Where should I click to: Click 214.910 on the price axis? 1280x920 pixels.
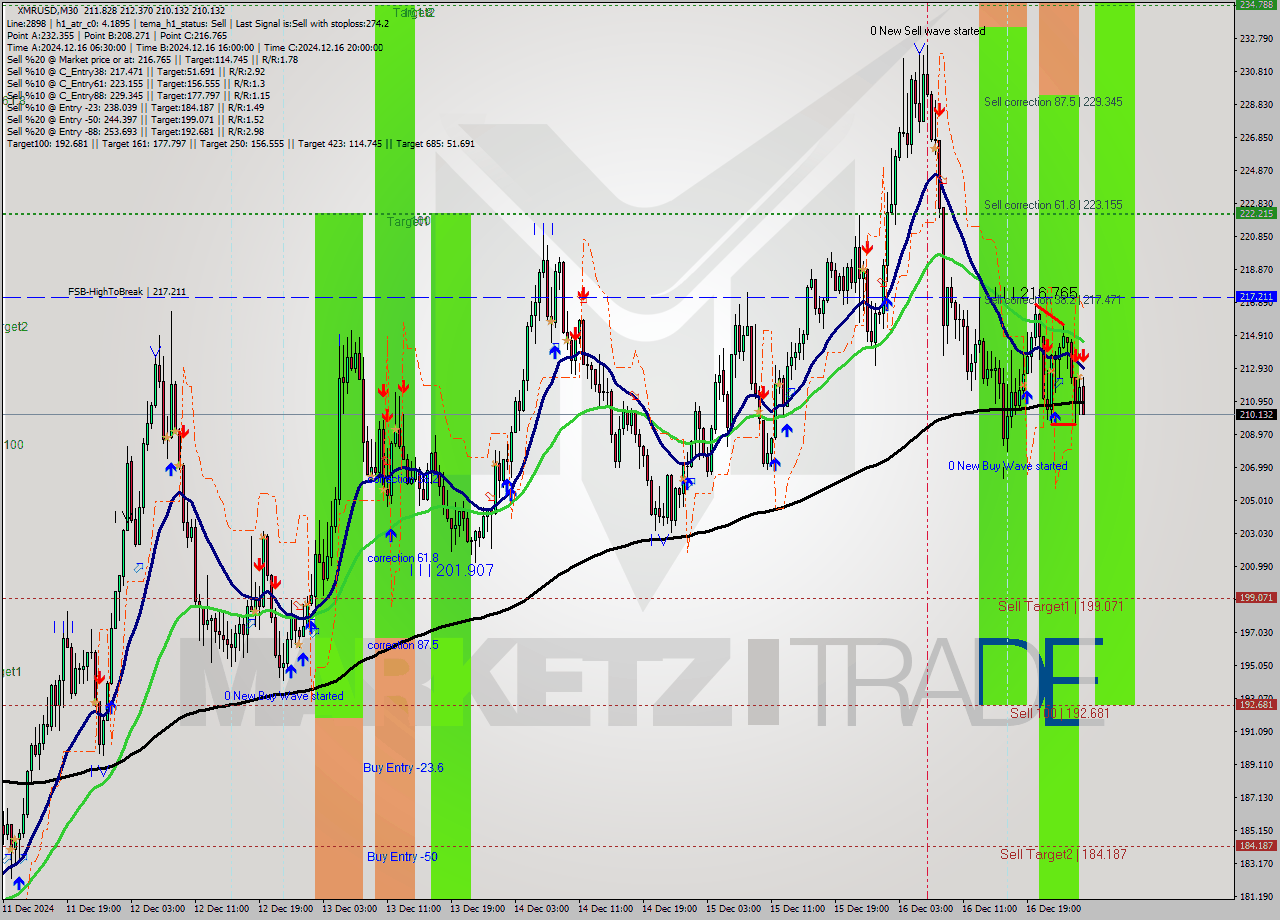1256,335
